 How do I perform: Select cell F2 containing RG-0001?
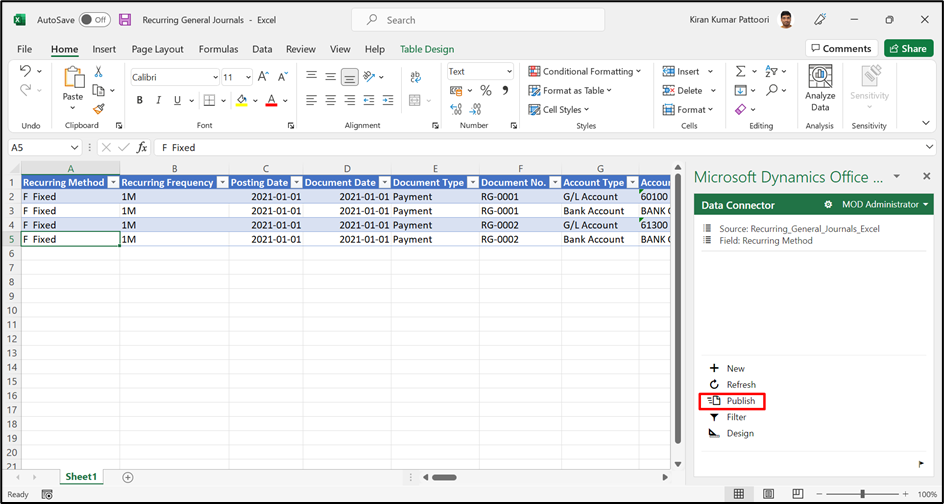(520, 196)
